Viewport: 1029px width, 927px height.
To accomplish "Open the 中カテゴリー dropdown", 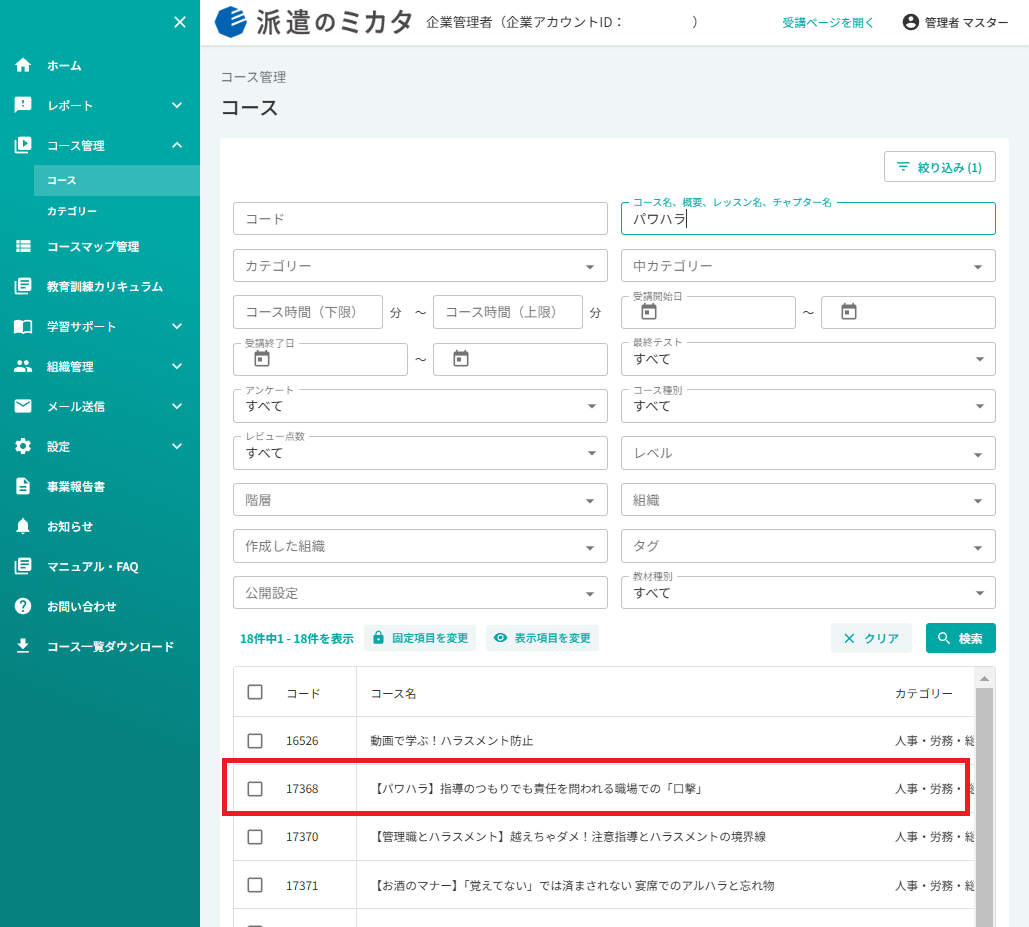I will (x=808, y=266).
